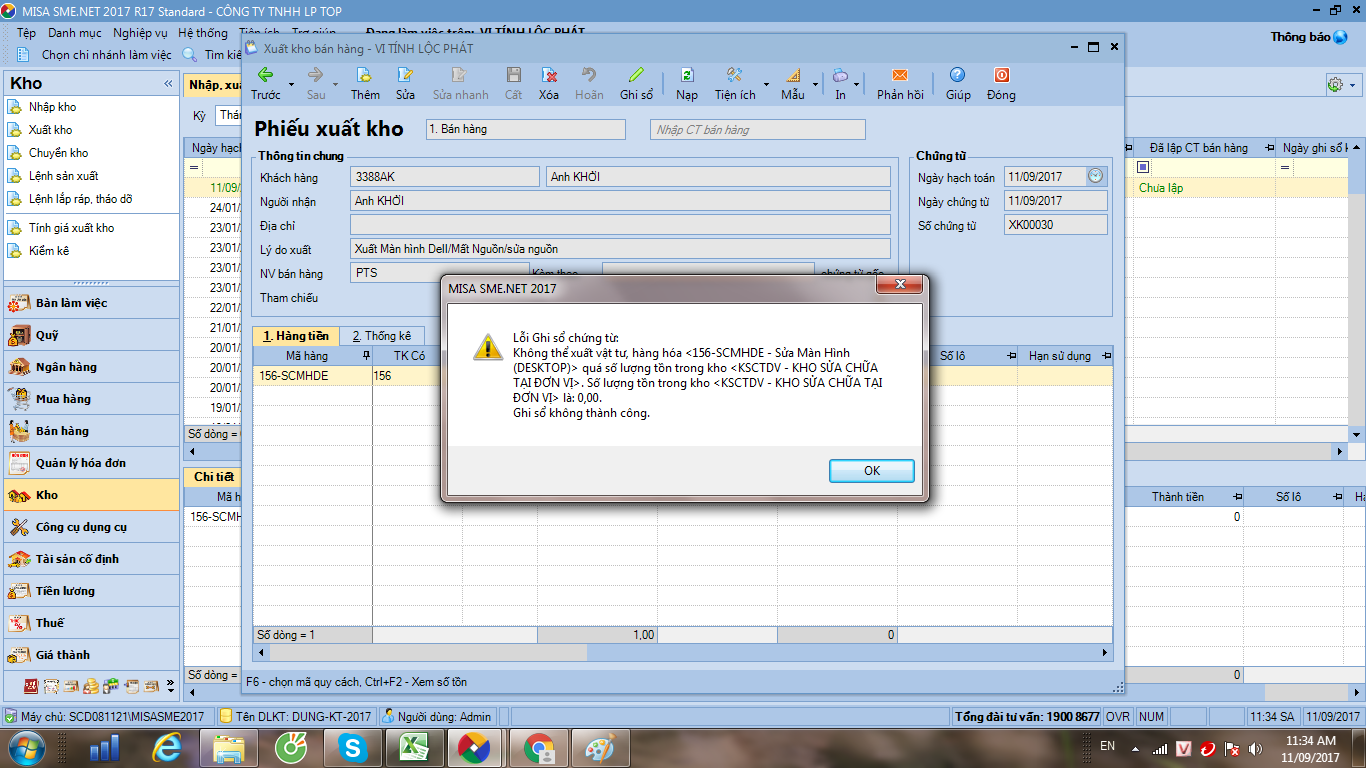This screenshot has width=1366, height=768.
Task: Click the Ghi sổ green pen icon
Action: coord(636,75)
